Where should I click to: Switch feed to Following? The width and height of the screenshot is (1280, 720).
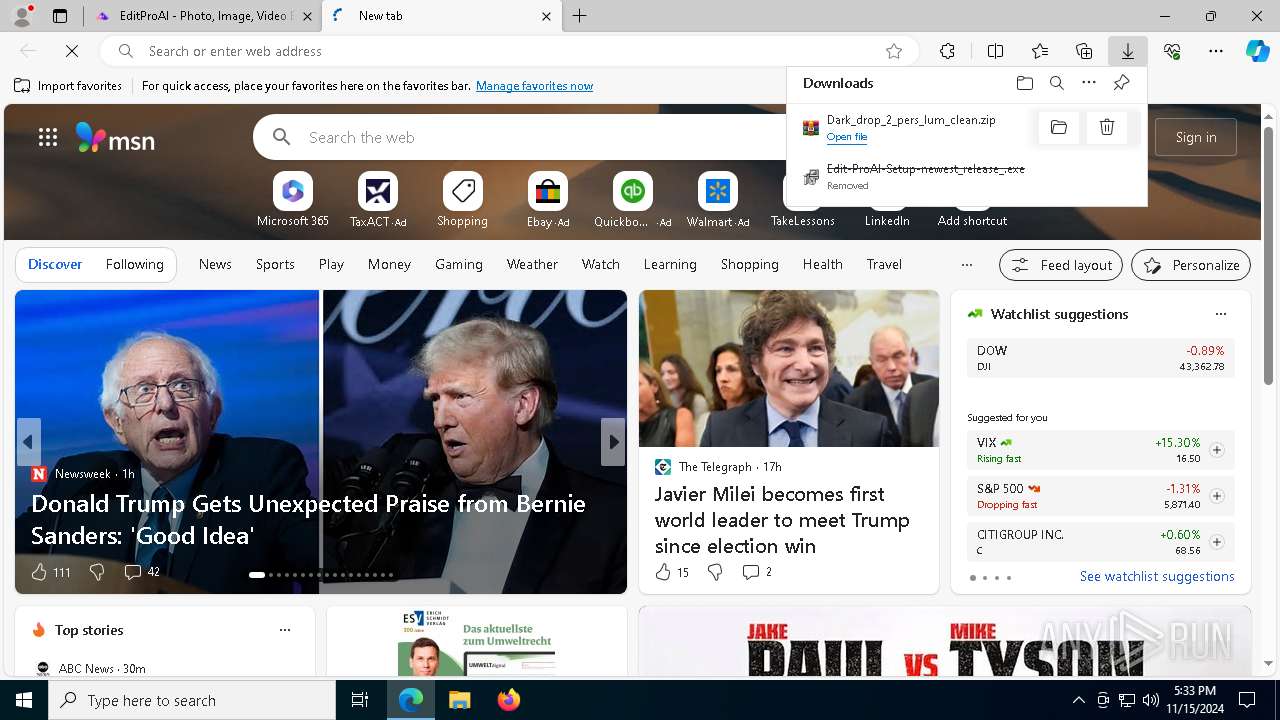click(x=134, y=264)
